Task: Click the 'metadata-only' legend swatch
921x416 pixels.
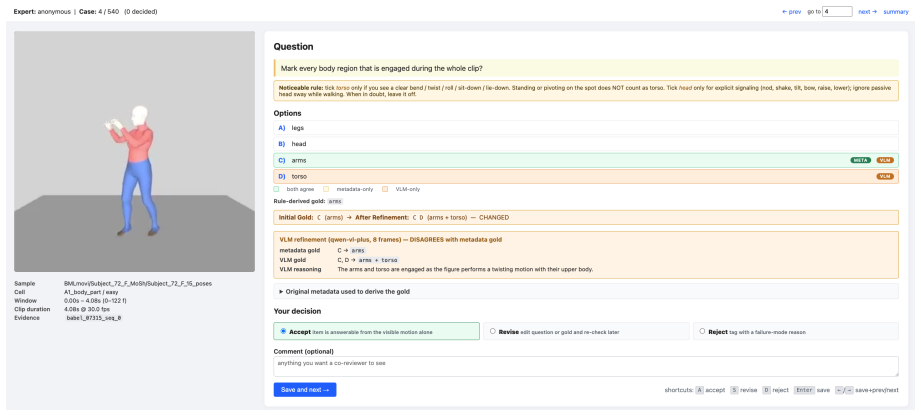Action: 327,189
